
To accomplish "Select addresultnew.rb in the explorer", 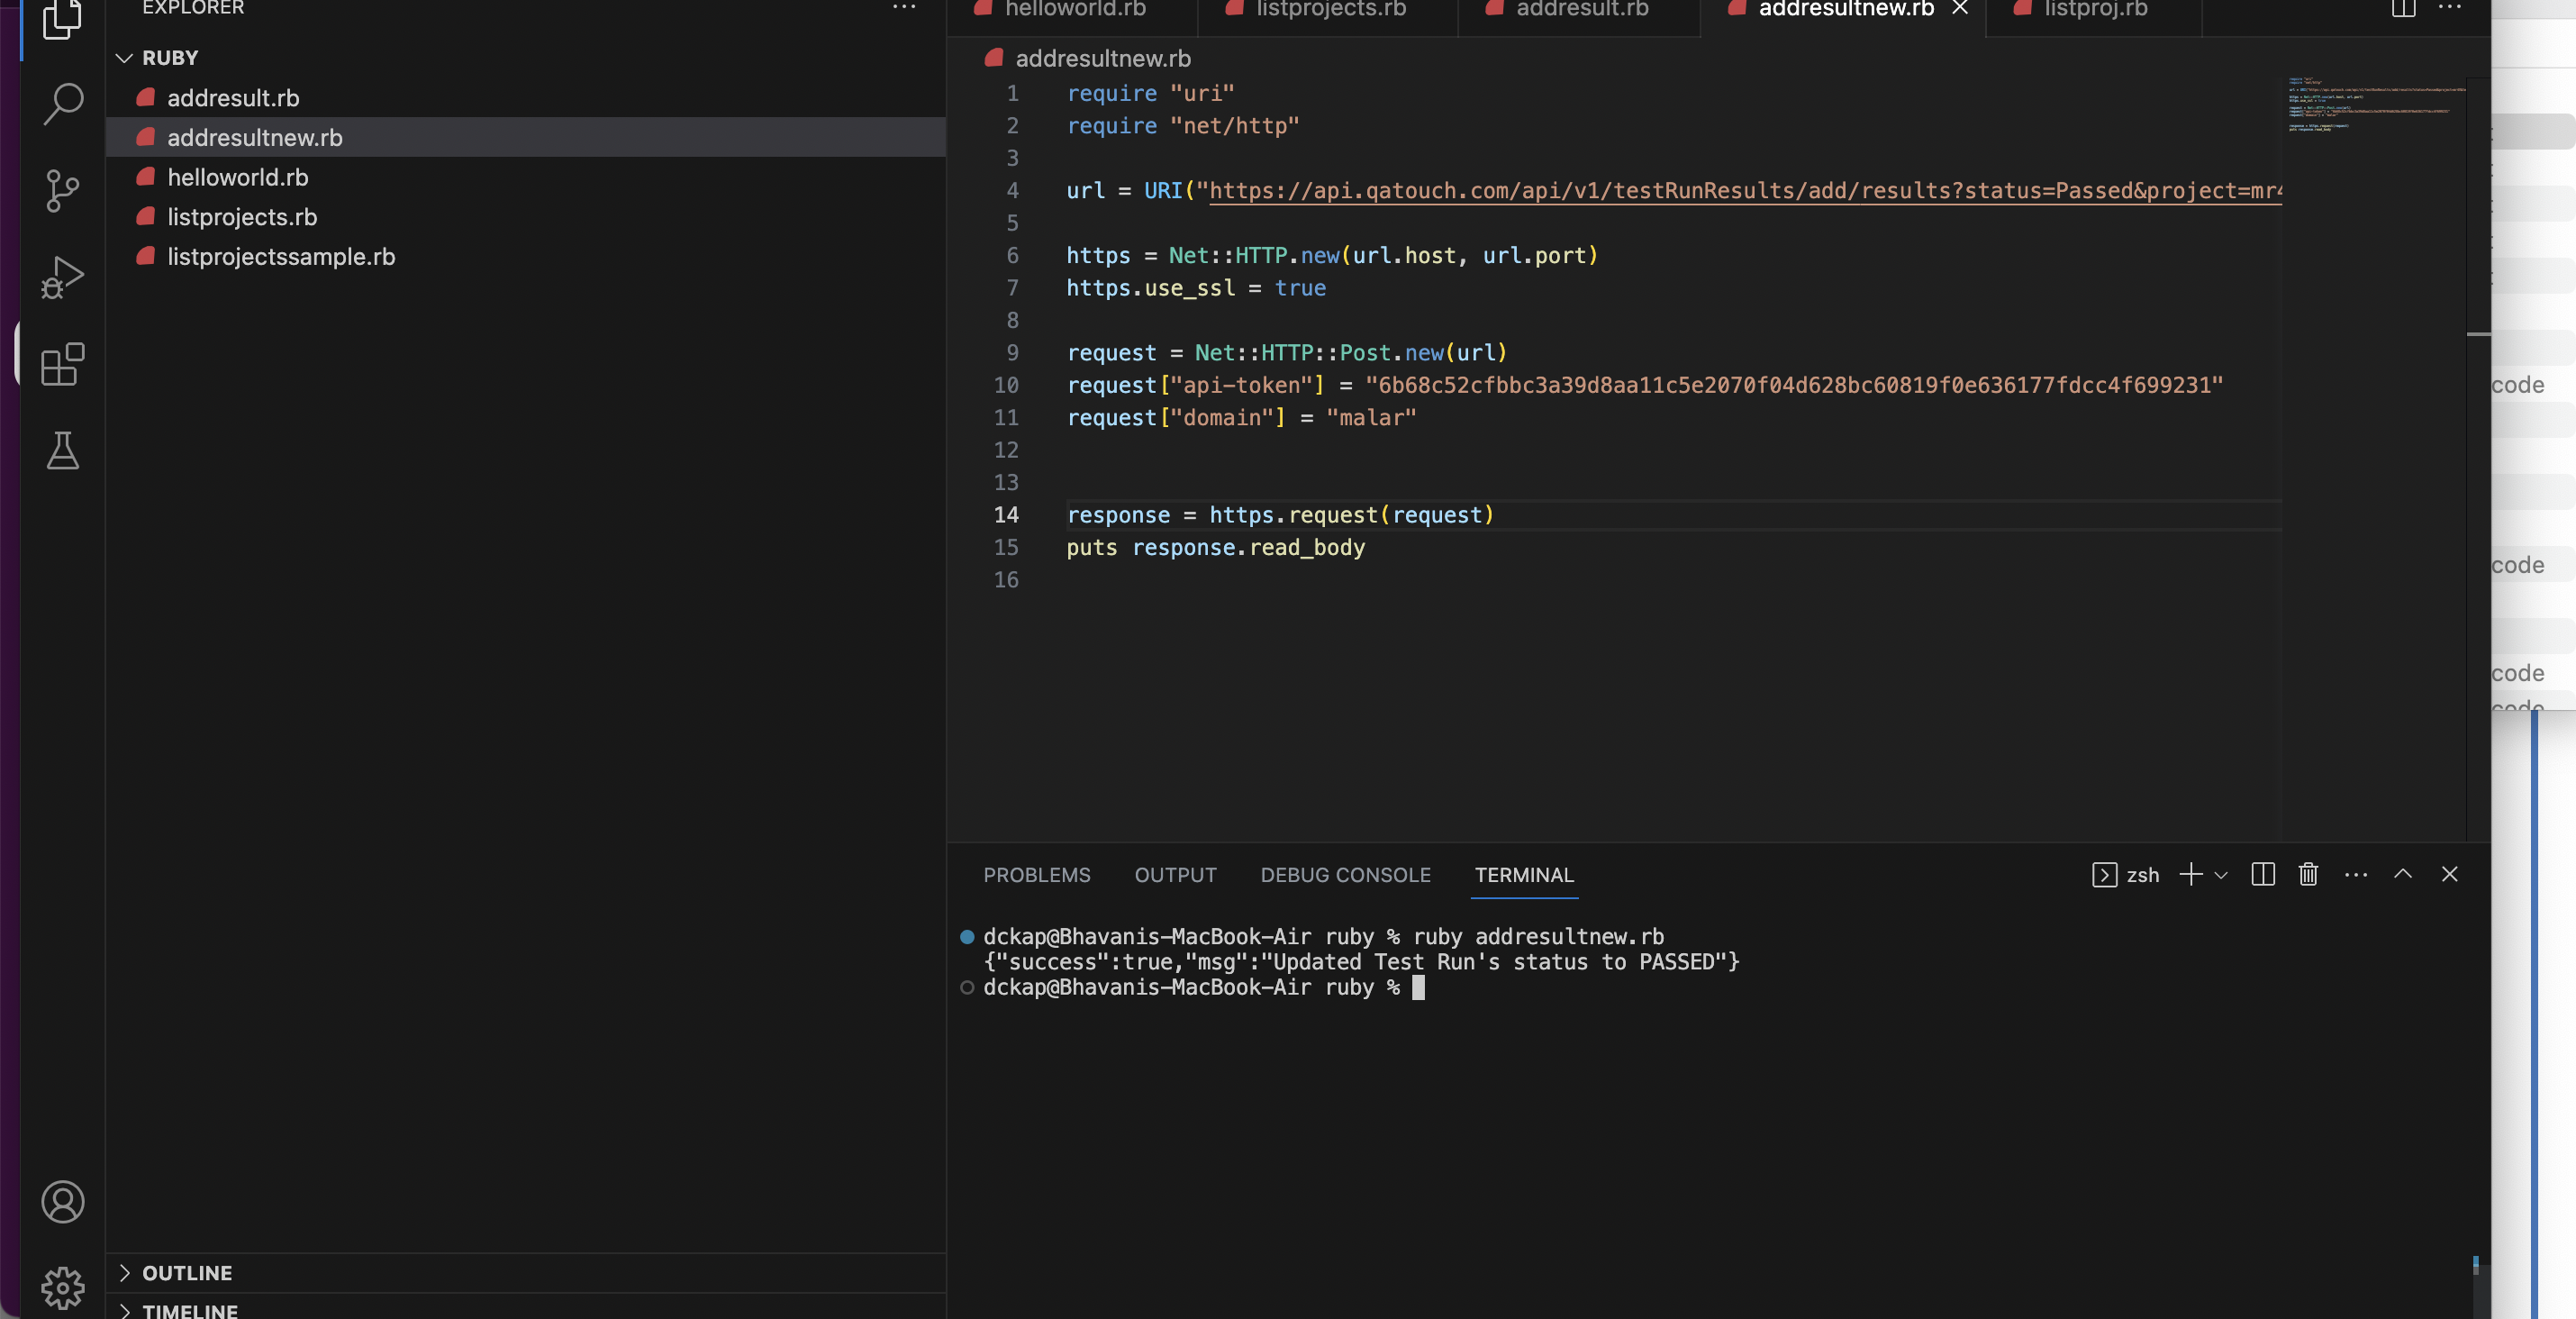I will (x=526, y=137).
